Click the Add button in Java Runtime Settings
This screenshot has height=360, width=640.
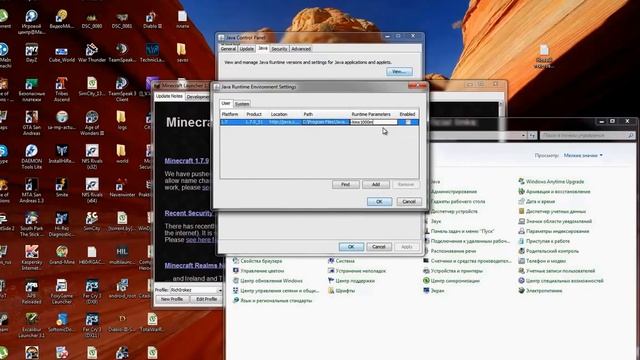click(x=376, y=184)
